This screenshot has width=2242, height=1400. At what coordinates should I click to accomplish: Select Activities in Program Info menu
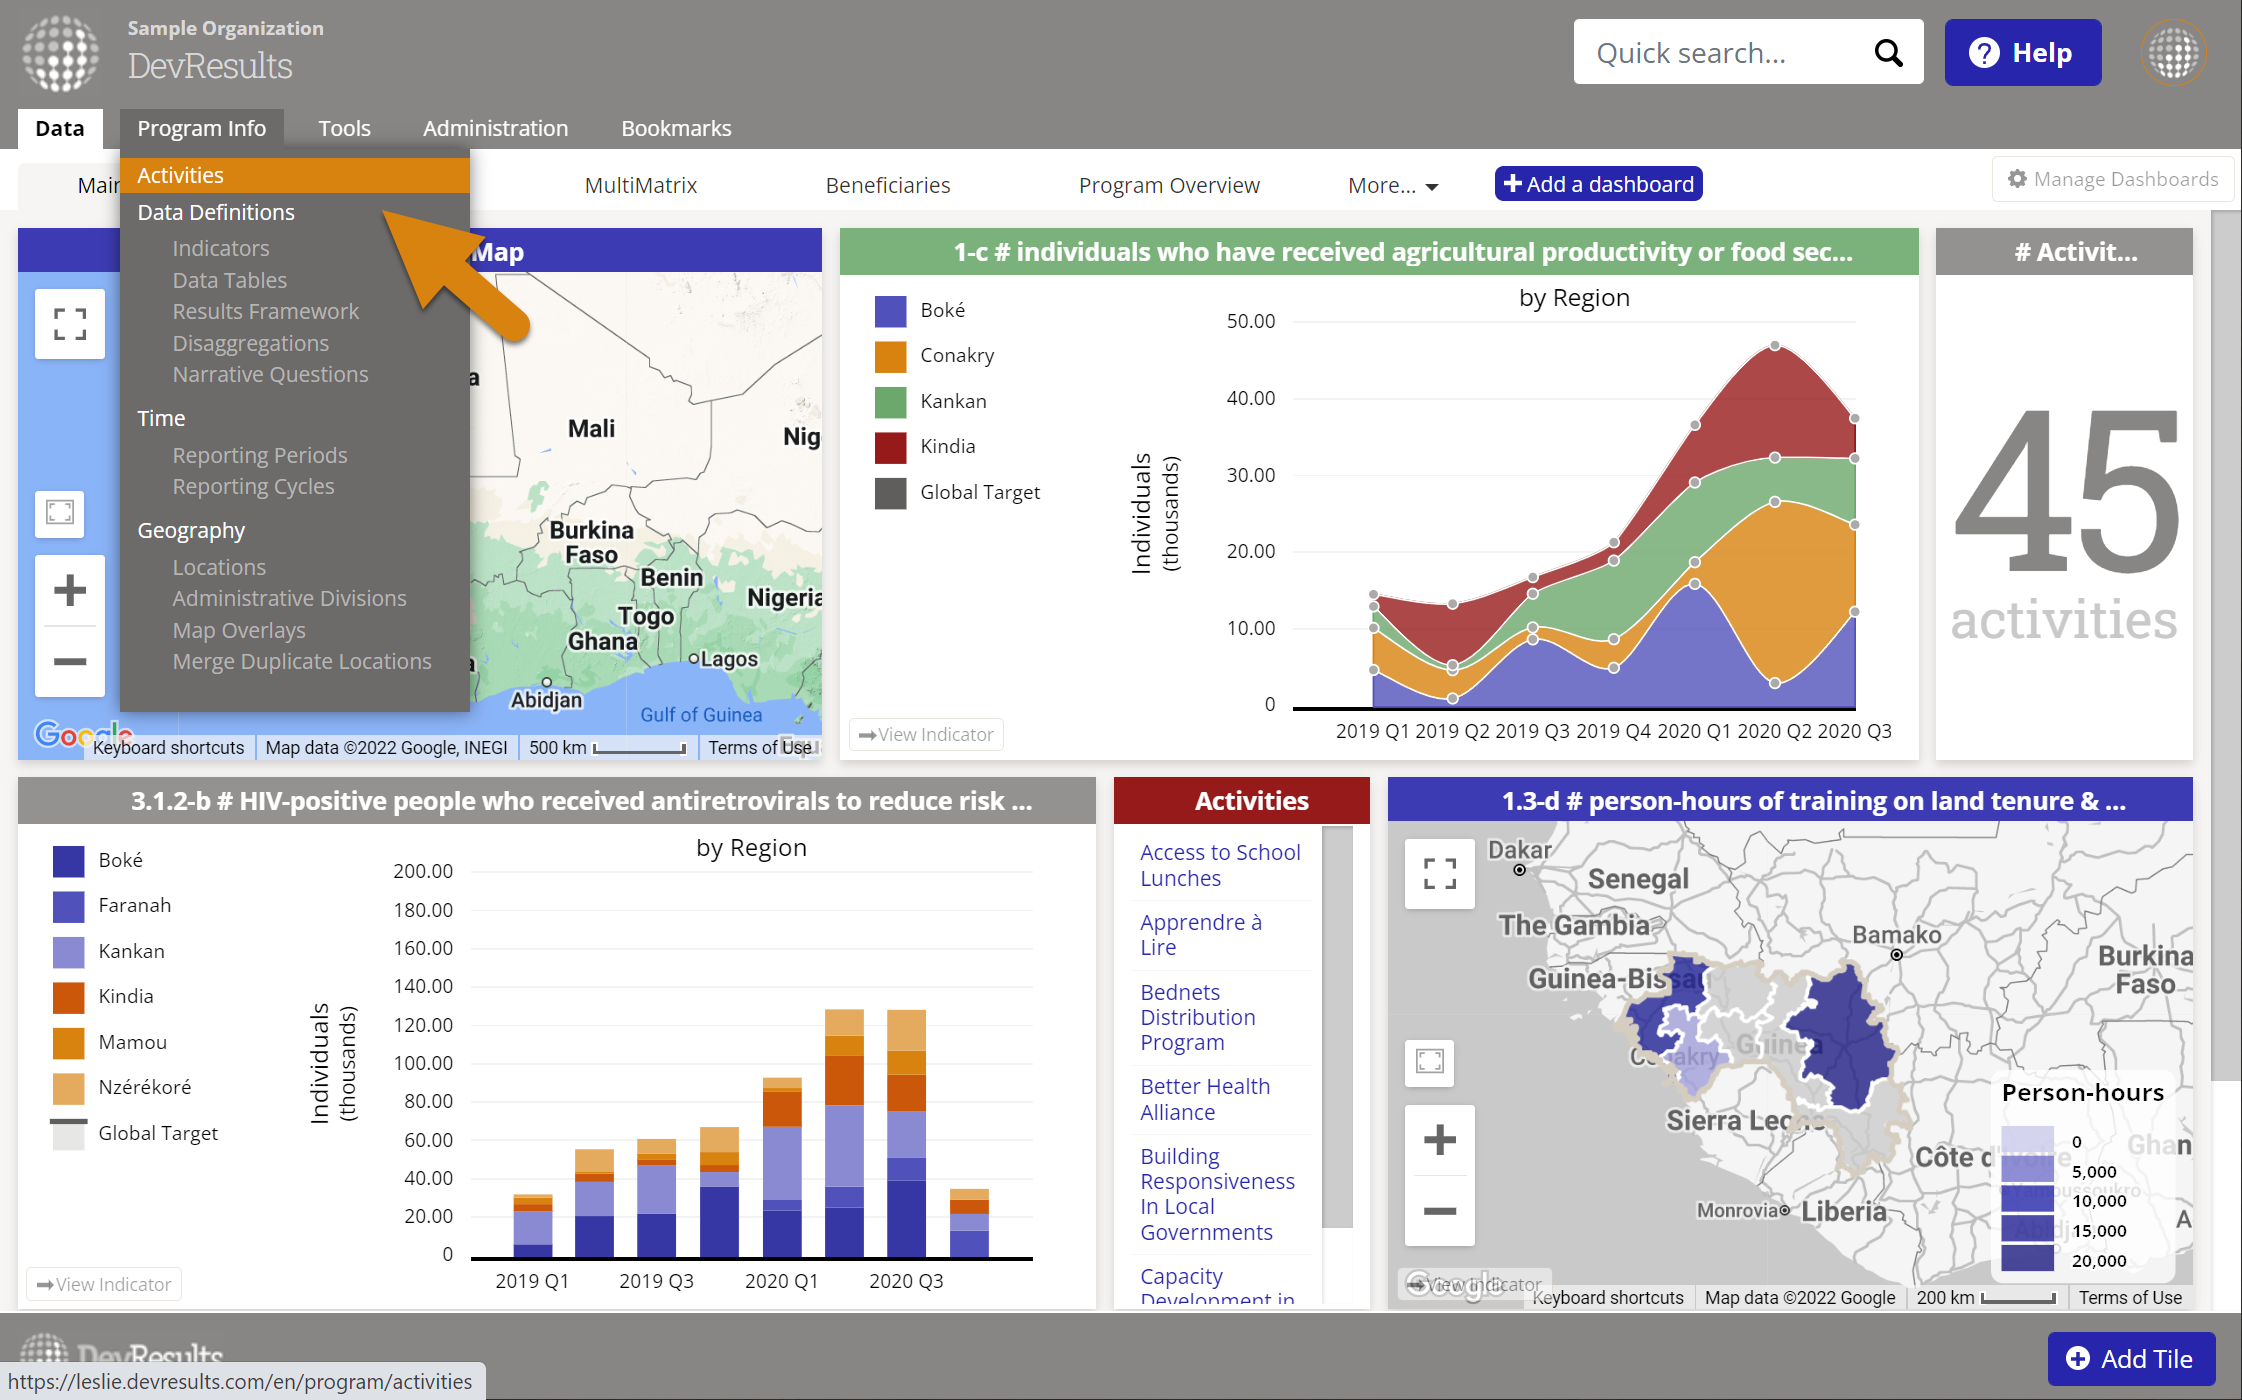(x=180, y=175)
